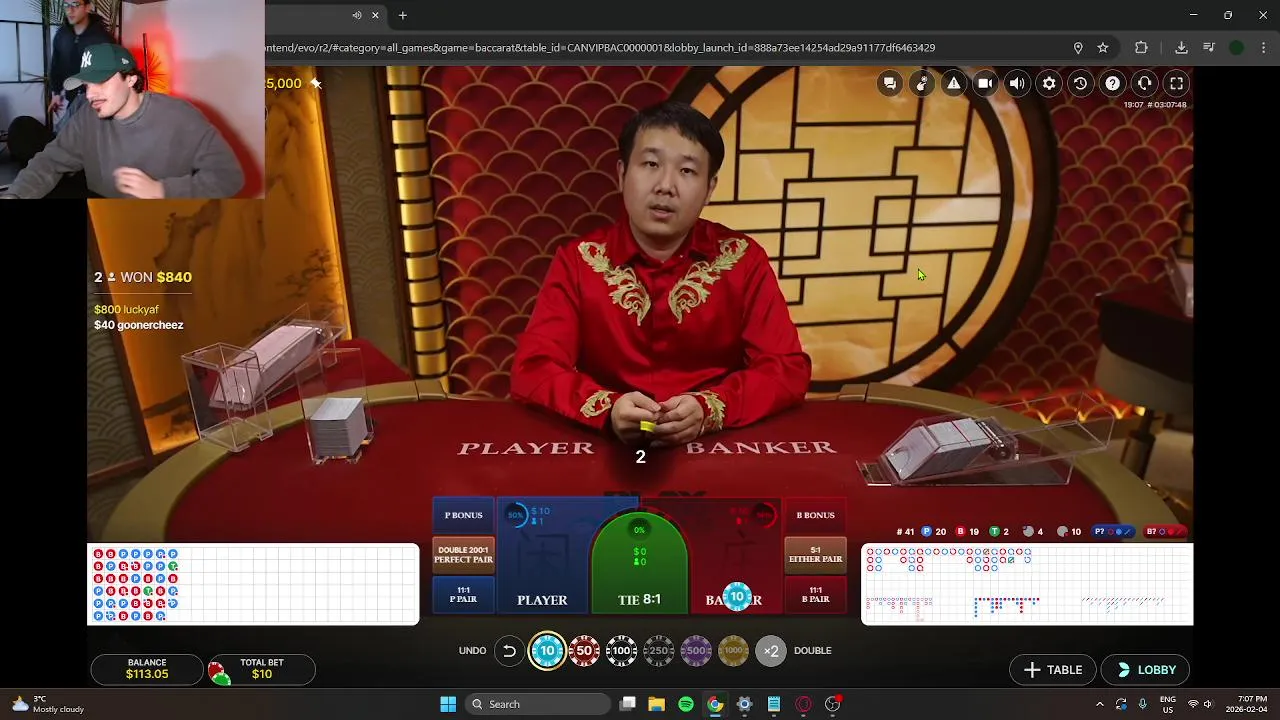Open video camera settings icon
The width and height of the screenshot is (1280, 720).
click(x=985, y=84)
